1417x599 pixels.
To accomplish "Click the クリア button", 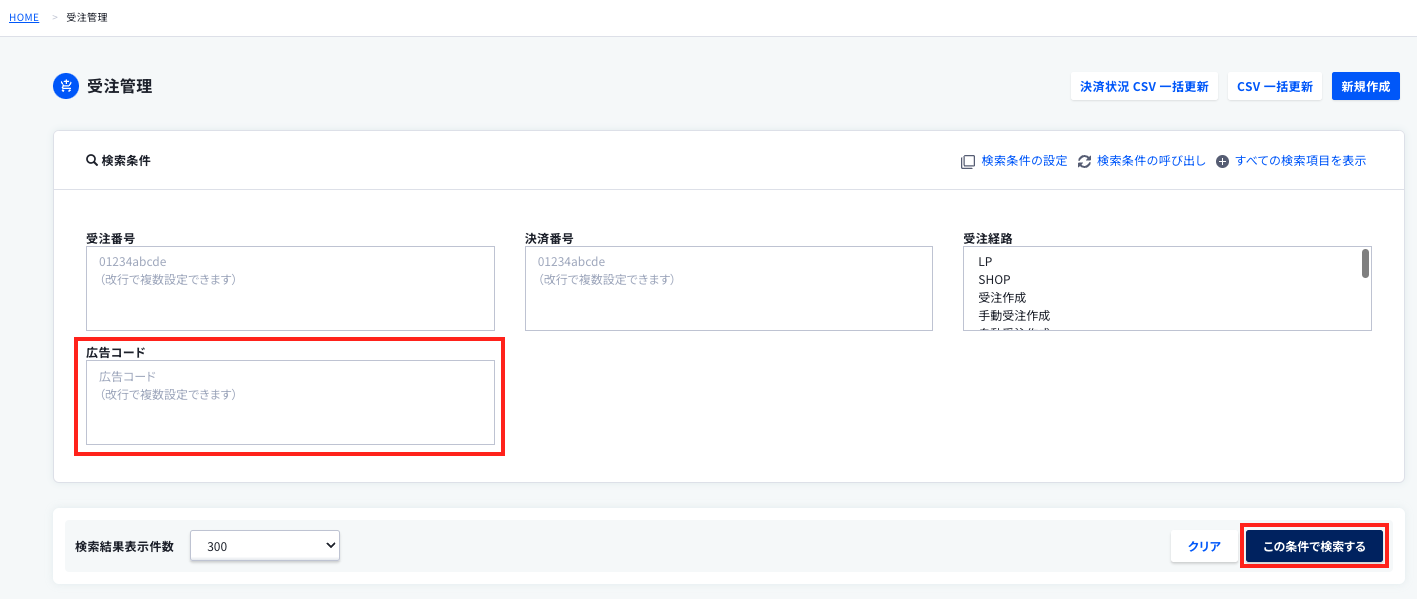I will [x=1204, y=546].
